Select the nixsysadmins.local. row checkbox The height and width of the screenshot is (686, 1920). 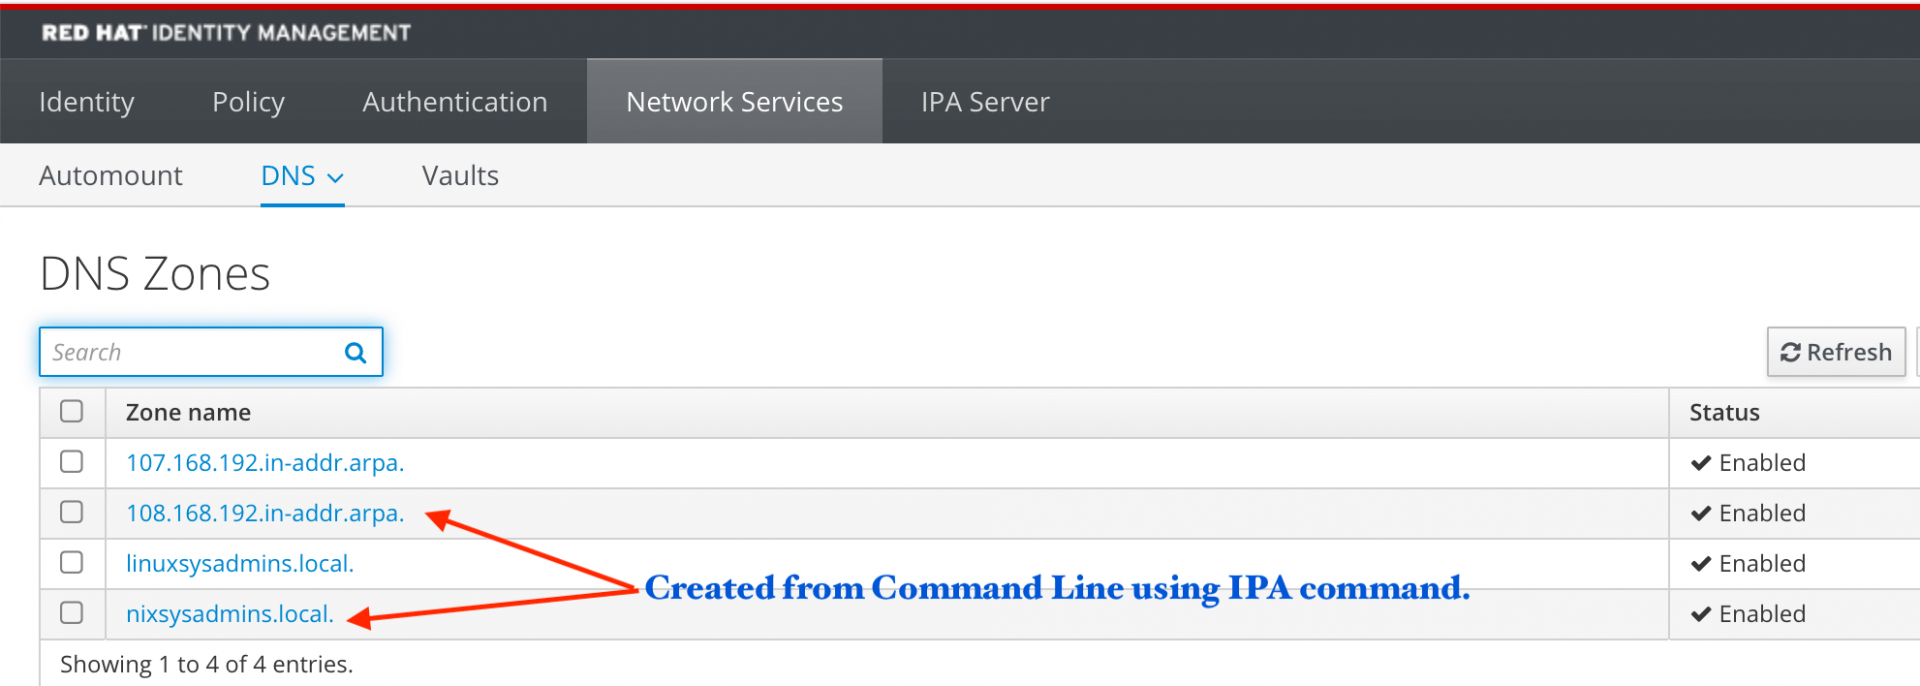pos(71,612)
